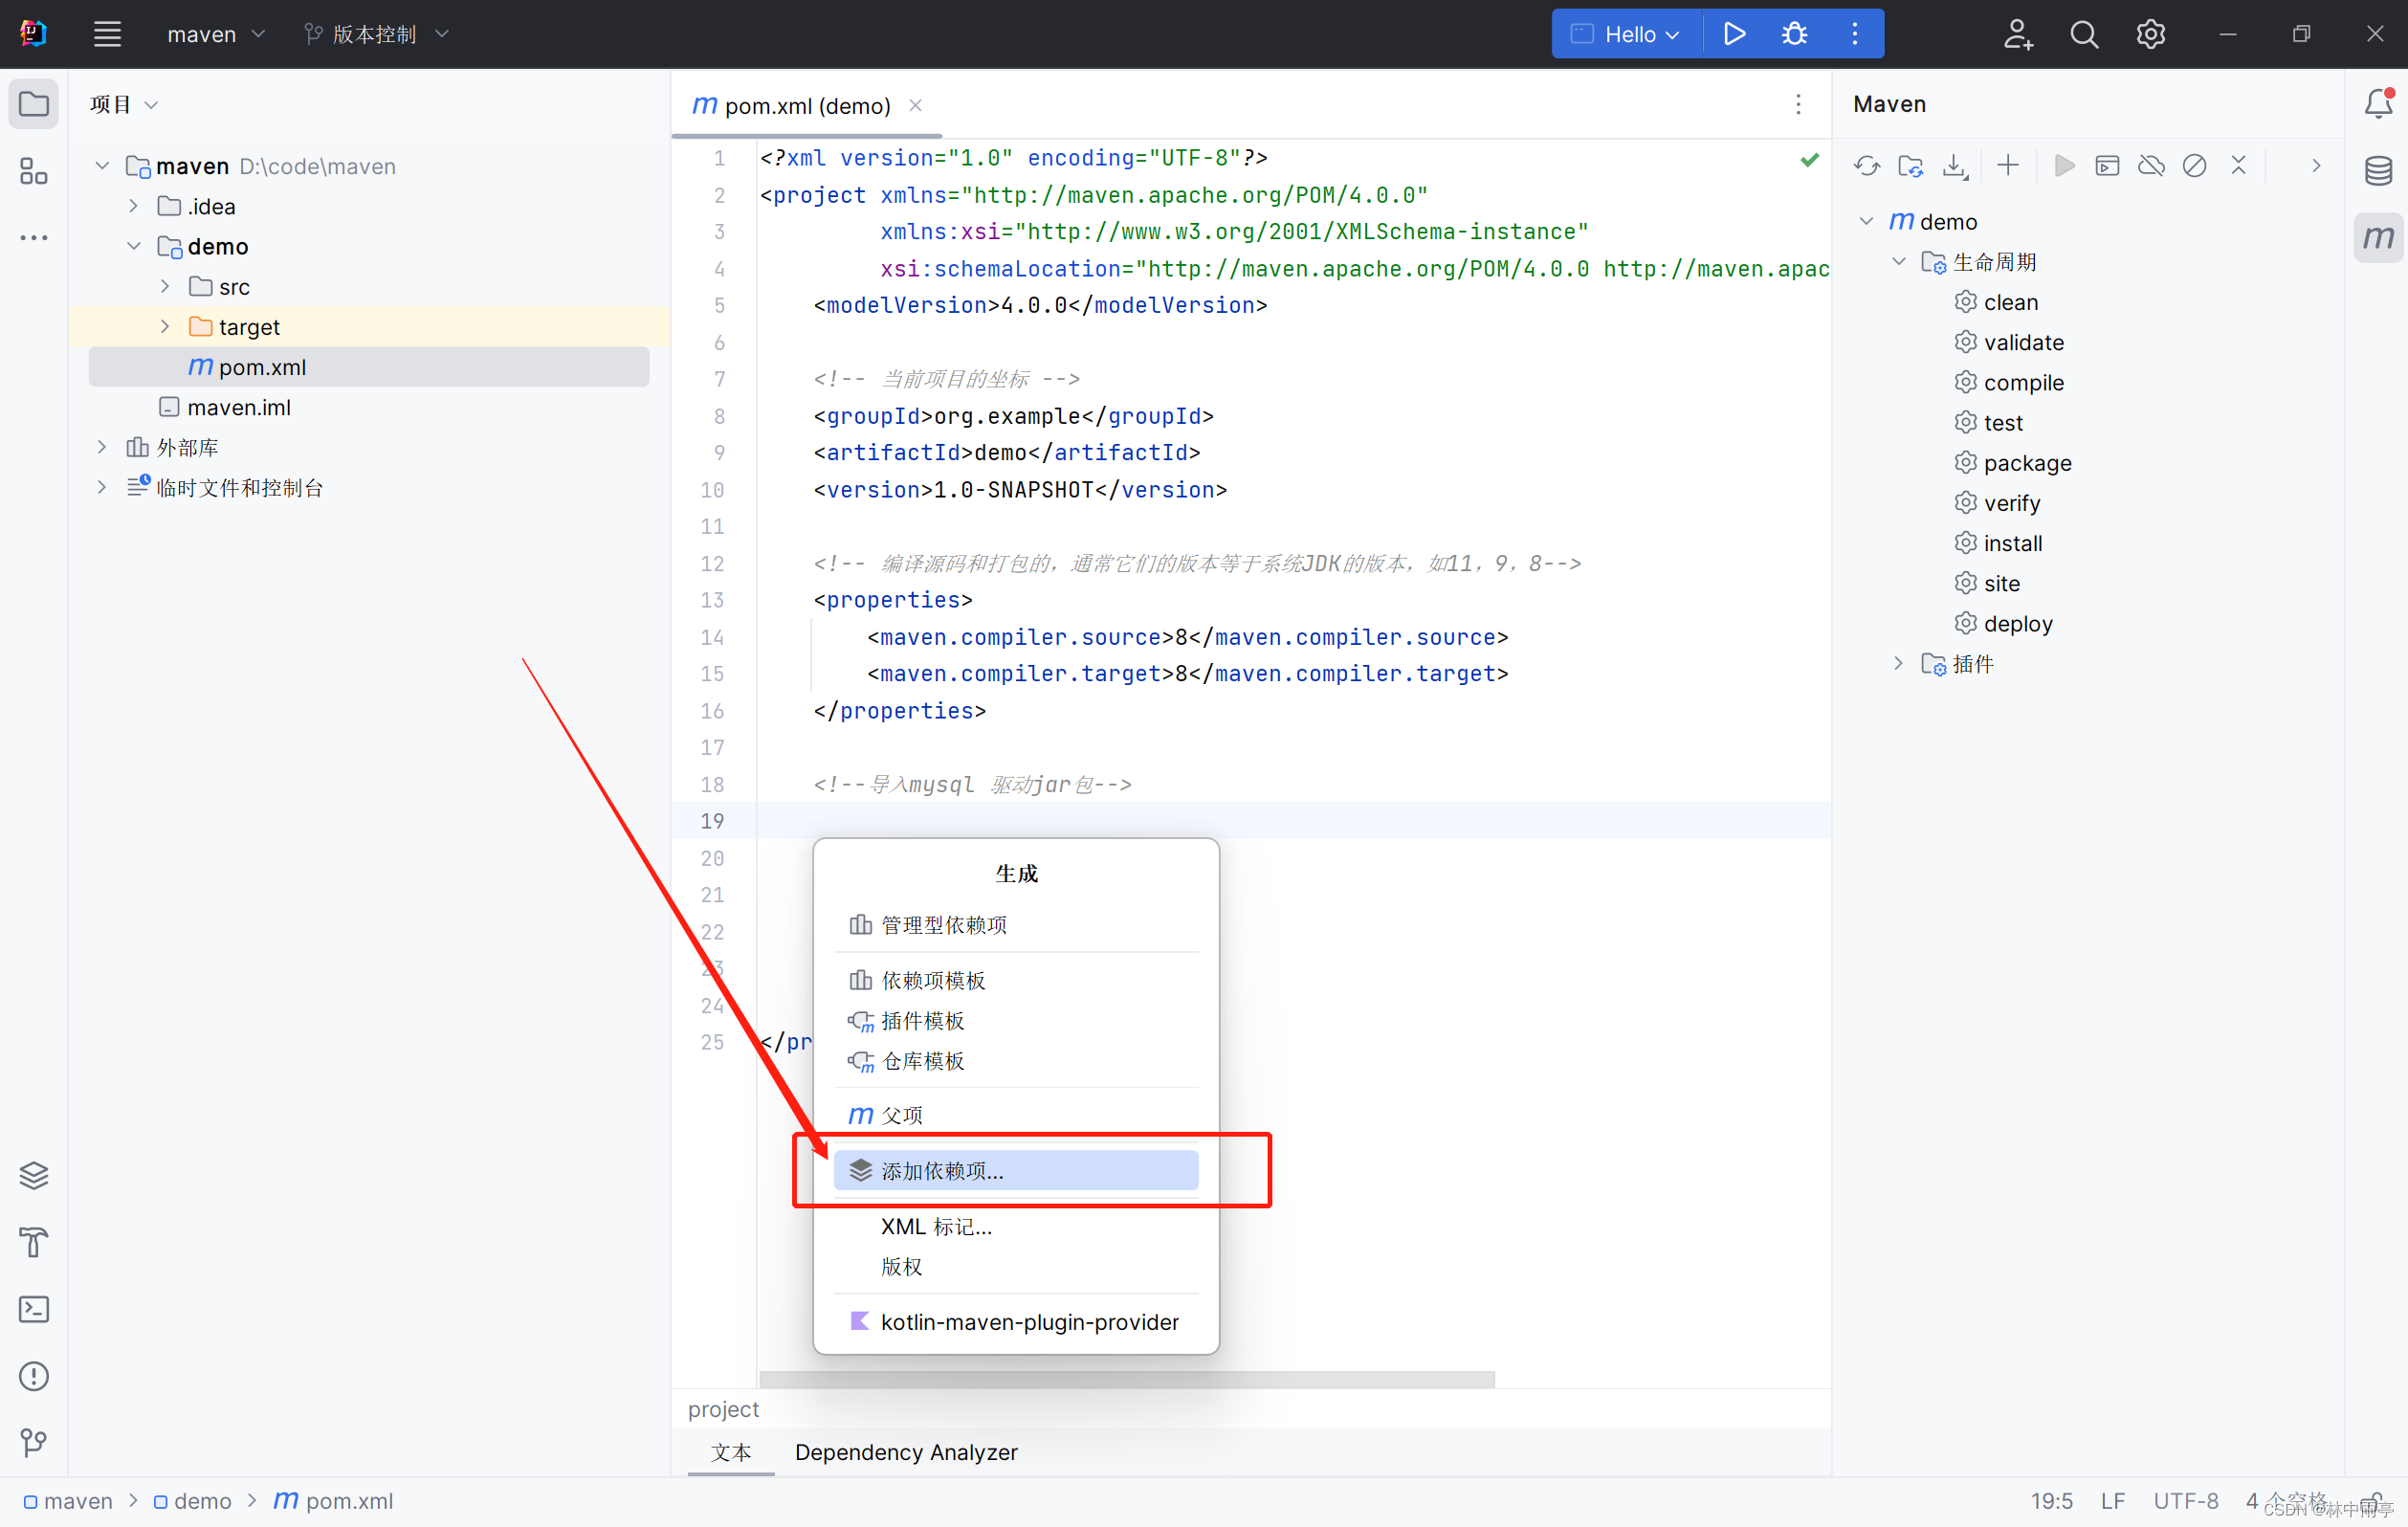Switch to Text tab at bottom
Image resolution: width=2408 pixels, height=1527 pixels.
pos(731,1452)
